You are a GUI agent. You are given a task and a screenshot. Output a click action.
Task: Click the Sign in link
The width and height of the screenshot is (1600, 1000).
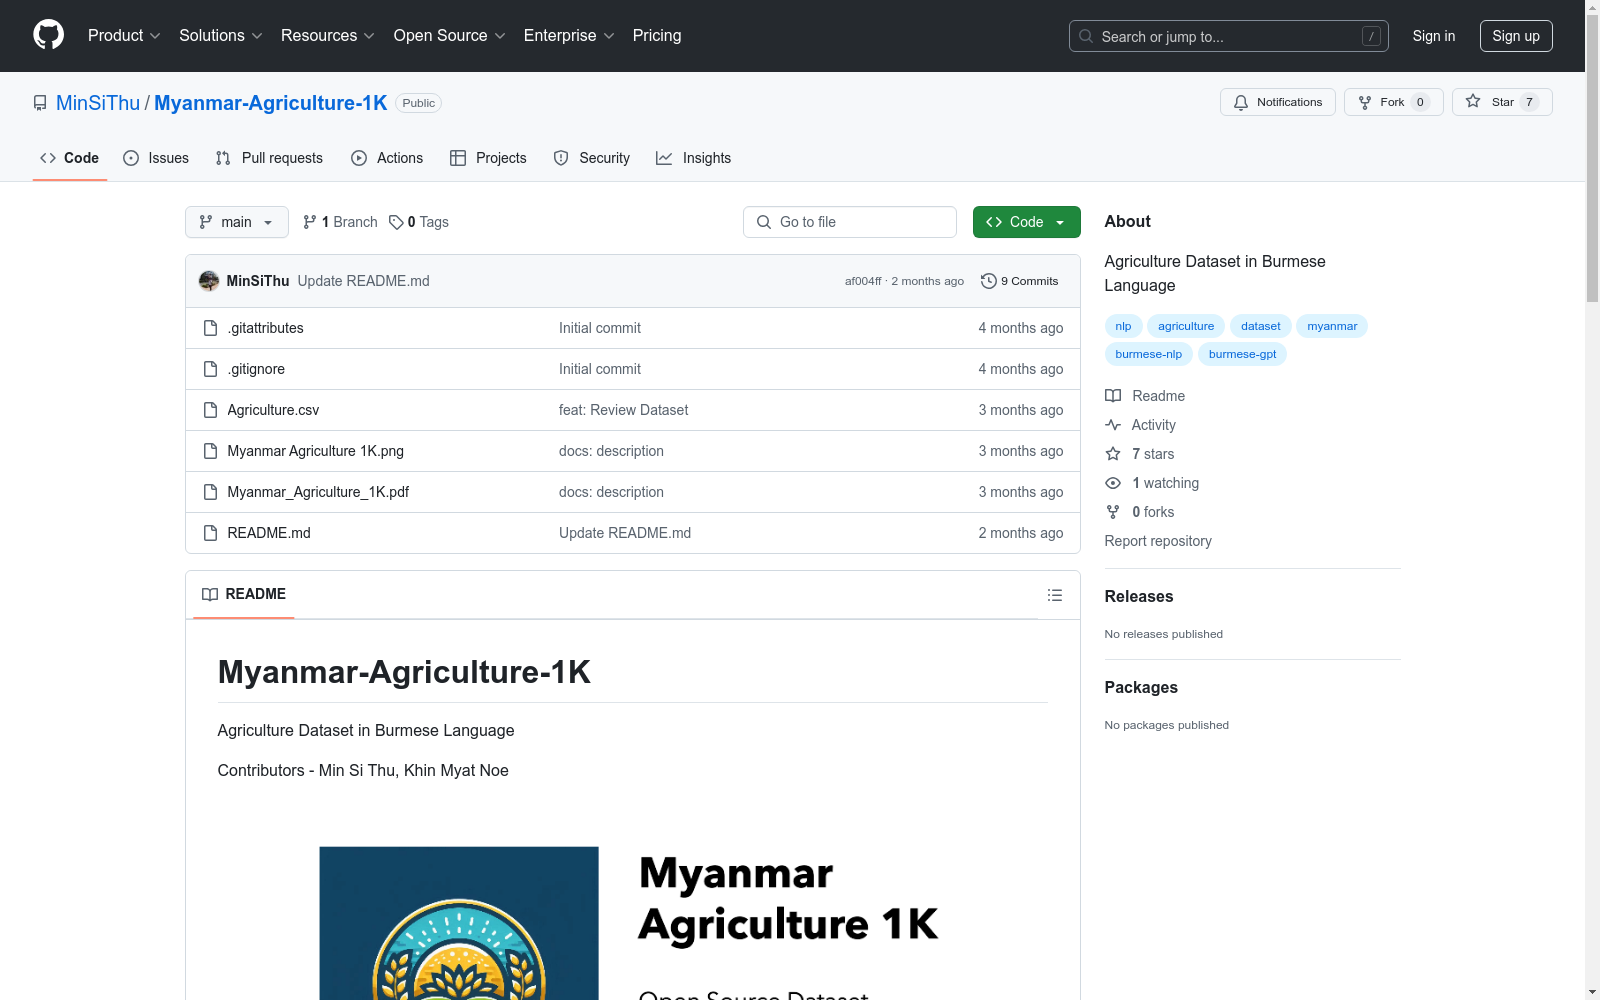[1434, 36]
